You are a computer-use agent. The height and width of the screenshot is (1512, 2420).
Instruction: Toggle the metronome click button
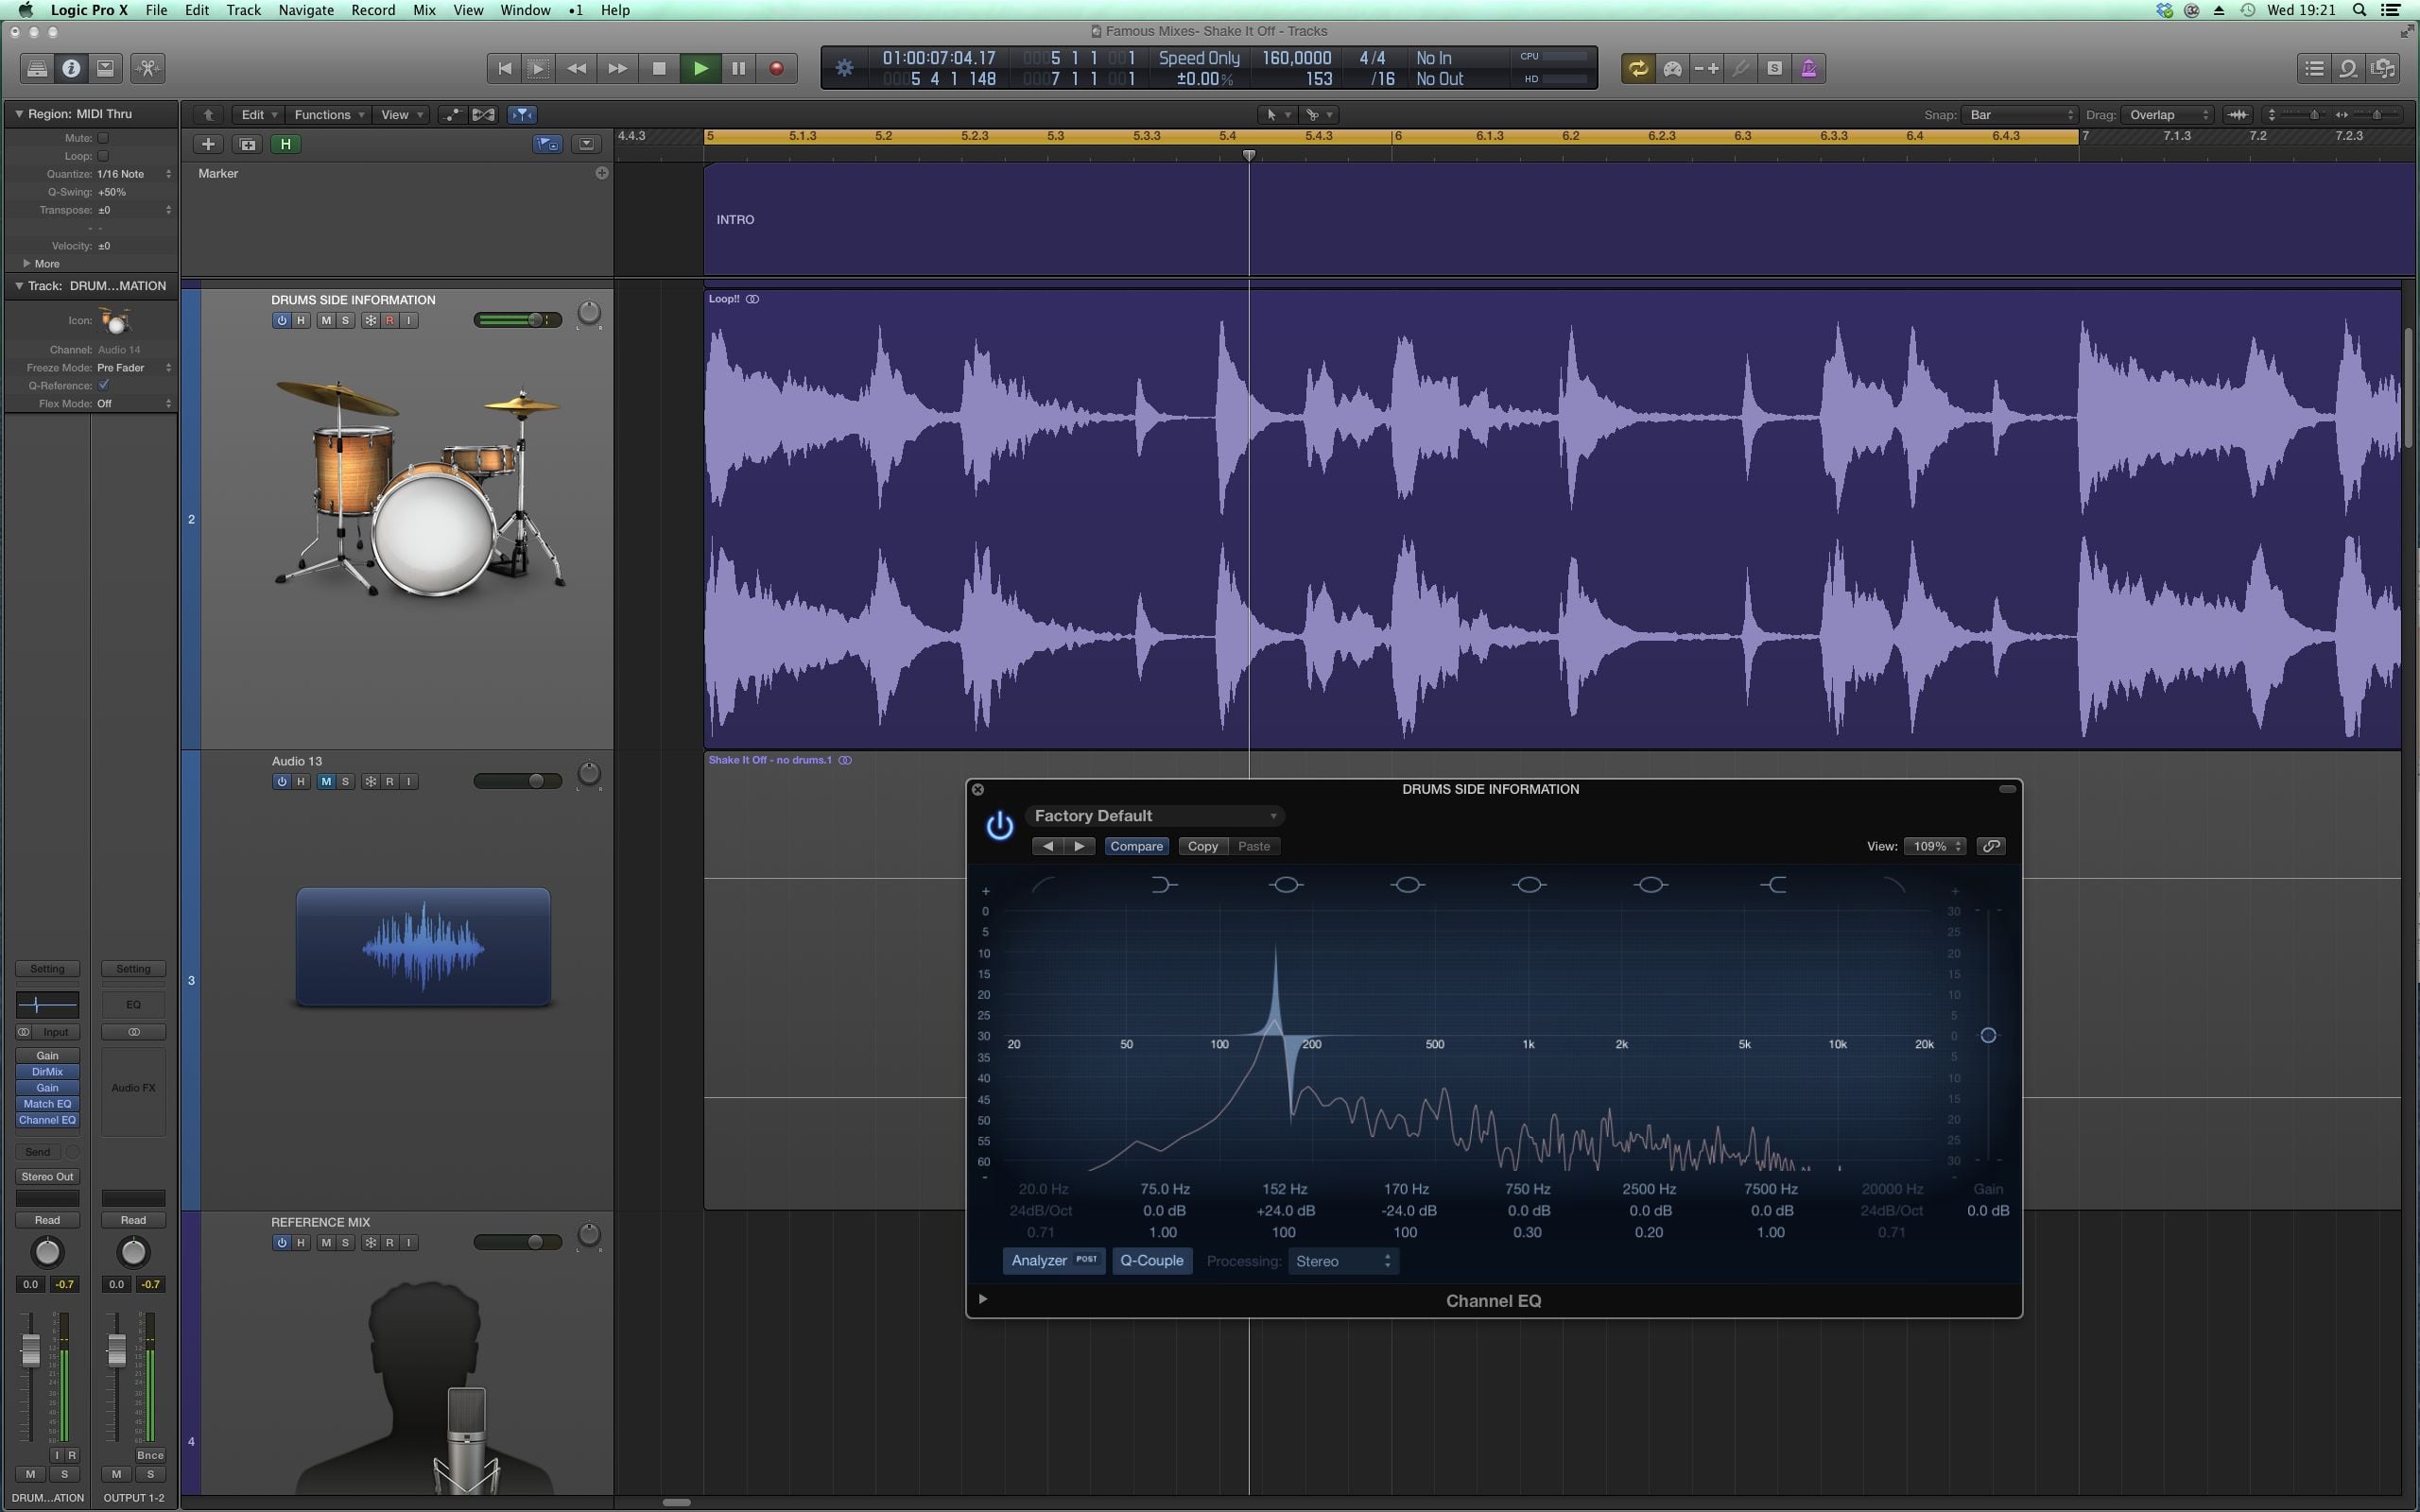[x=1808, y=68]
